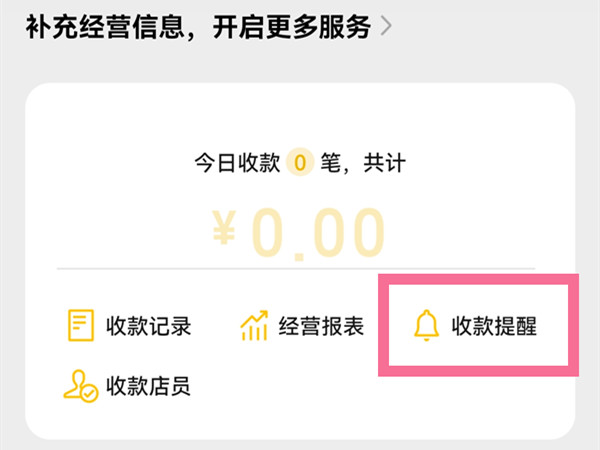Viewport: 600px width, 450px height.
Task: Tap the 收款记录 receipt icon
Action: [79, 326]
